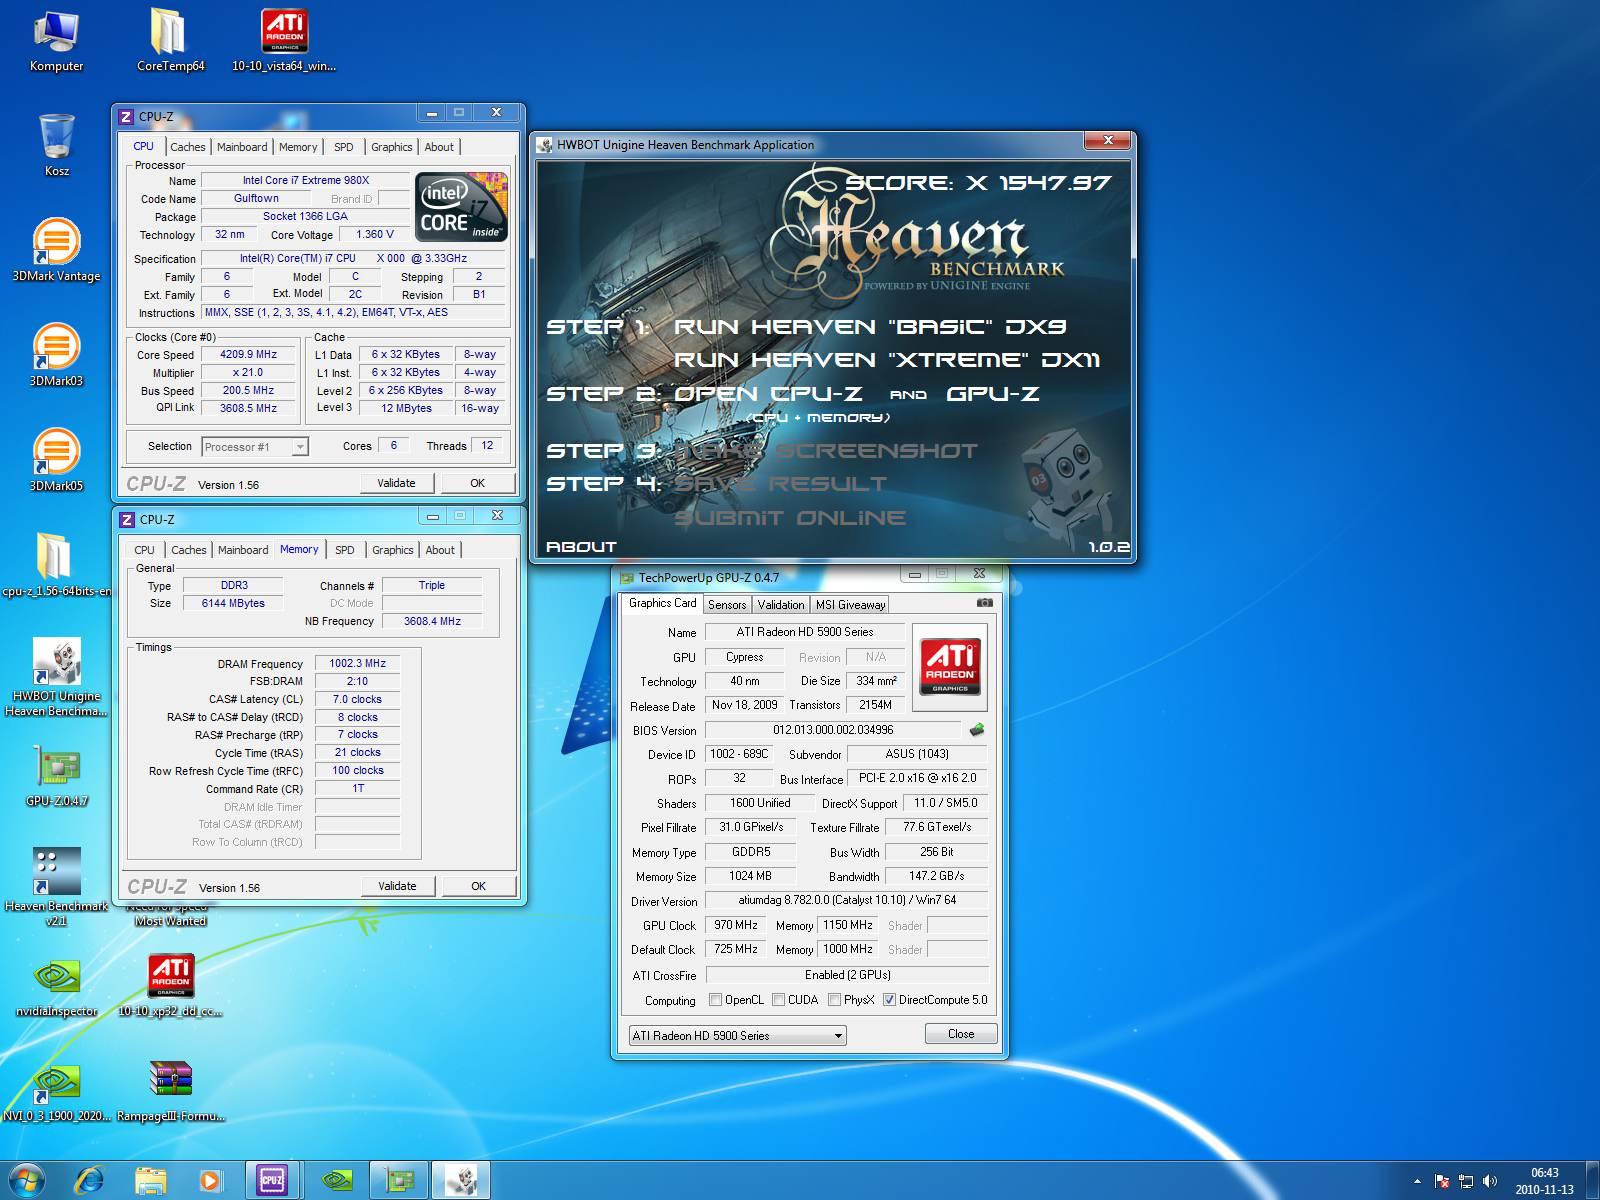Open About tab in top CPU-Z window
This screenshot has height=1200, width=1600.
point(439,147)
